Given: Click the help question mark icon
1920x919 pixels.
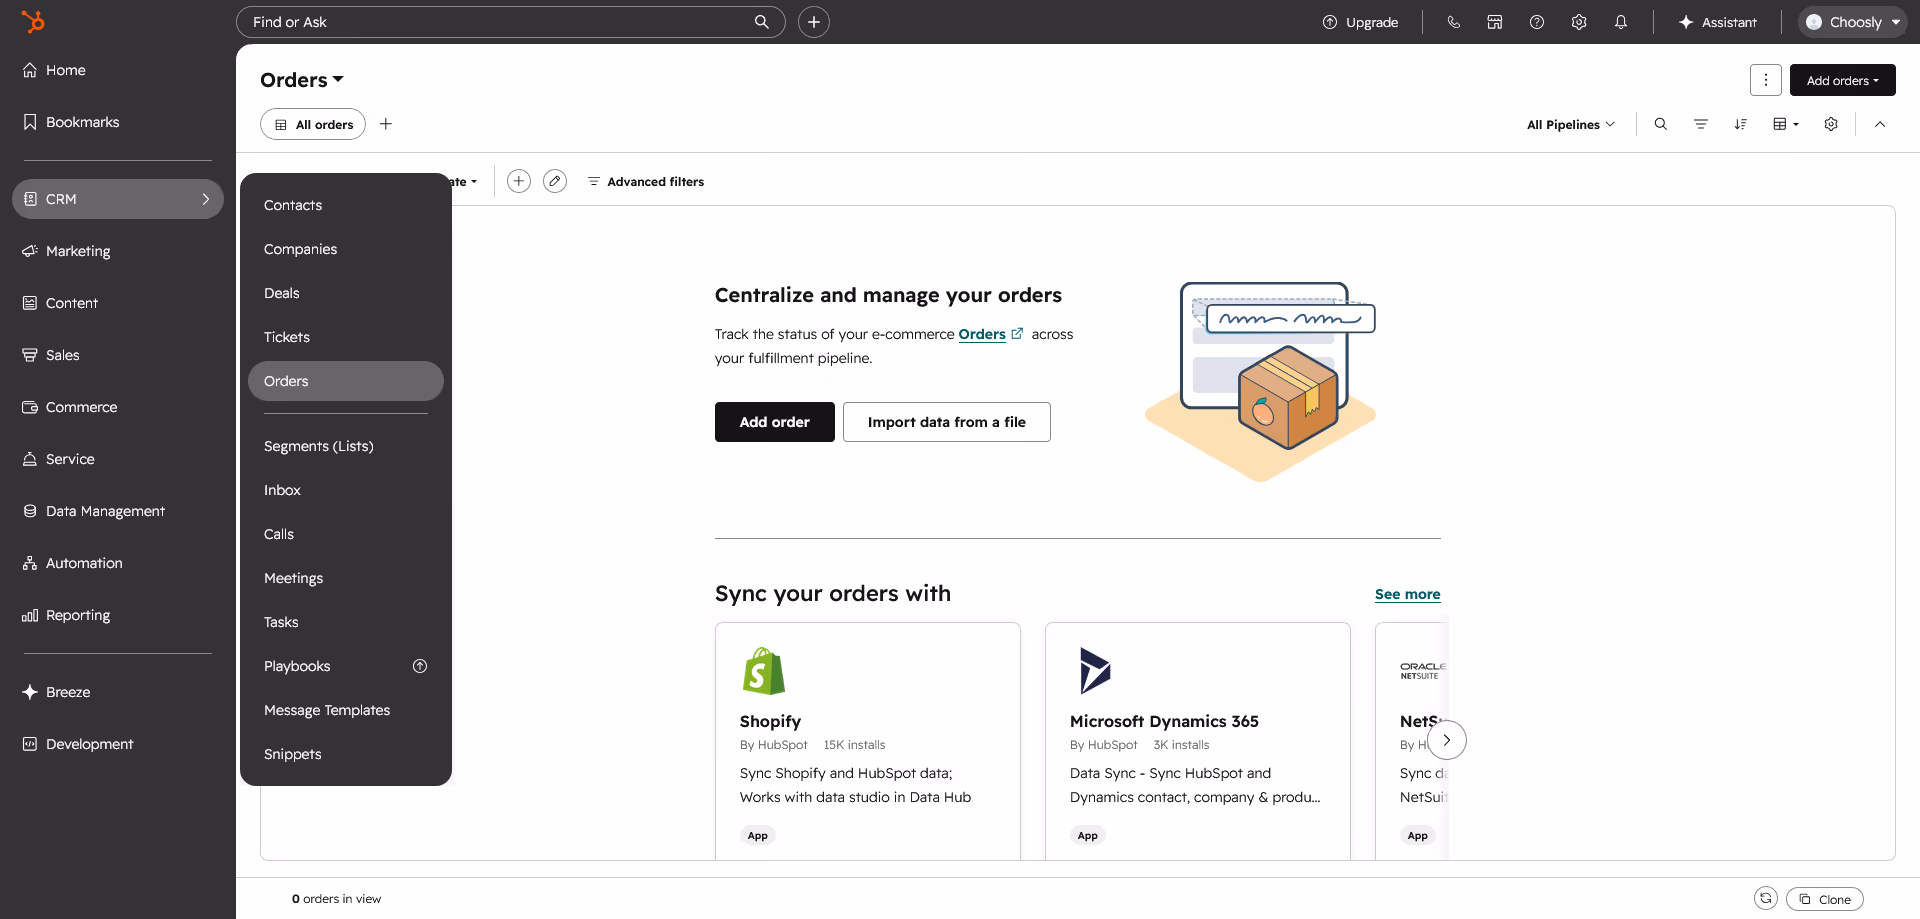Looking at the screenshot, I should 1537,22.
